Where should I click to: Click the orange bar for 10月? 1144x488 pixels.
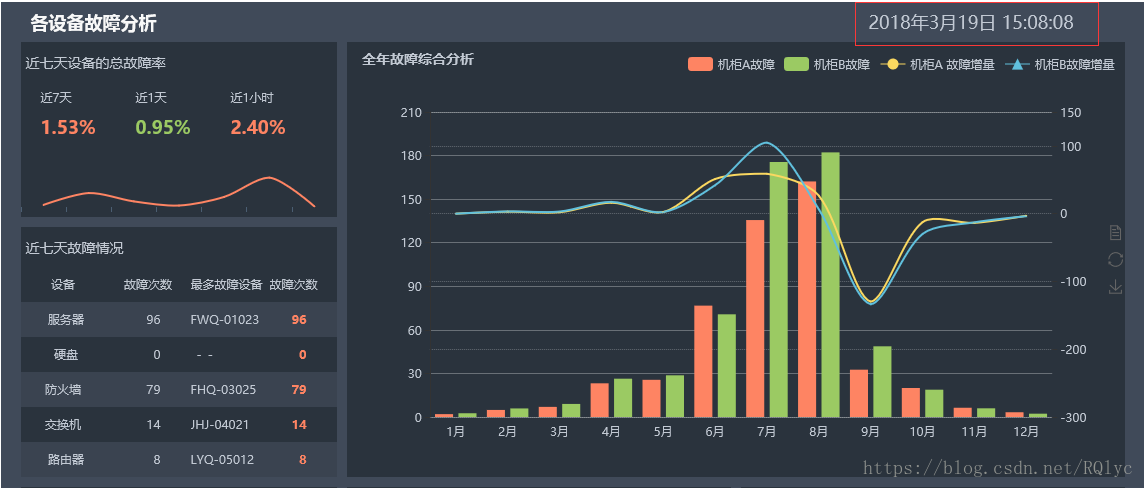tap(911, 403)
